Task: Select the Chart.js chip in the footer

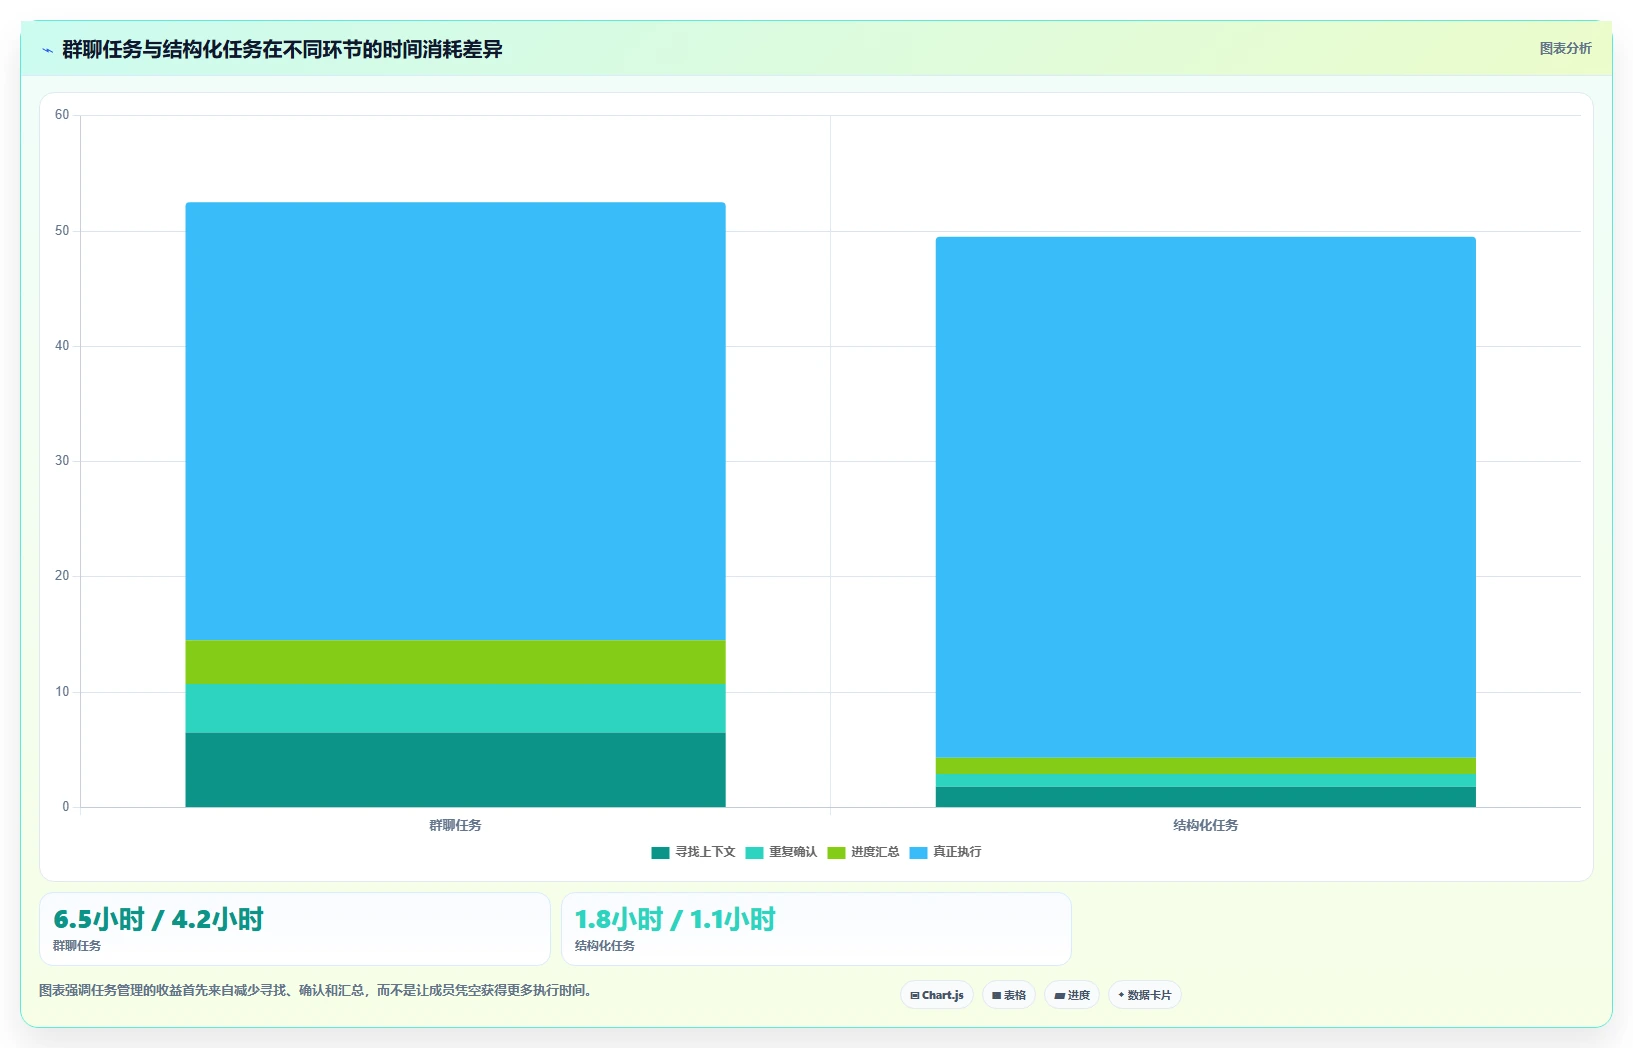Action: [x=937, y=995]
